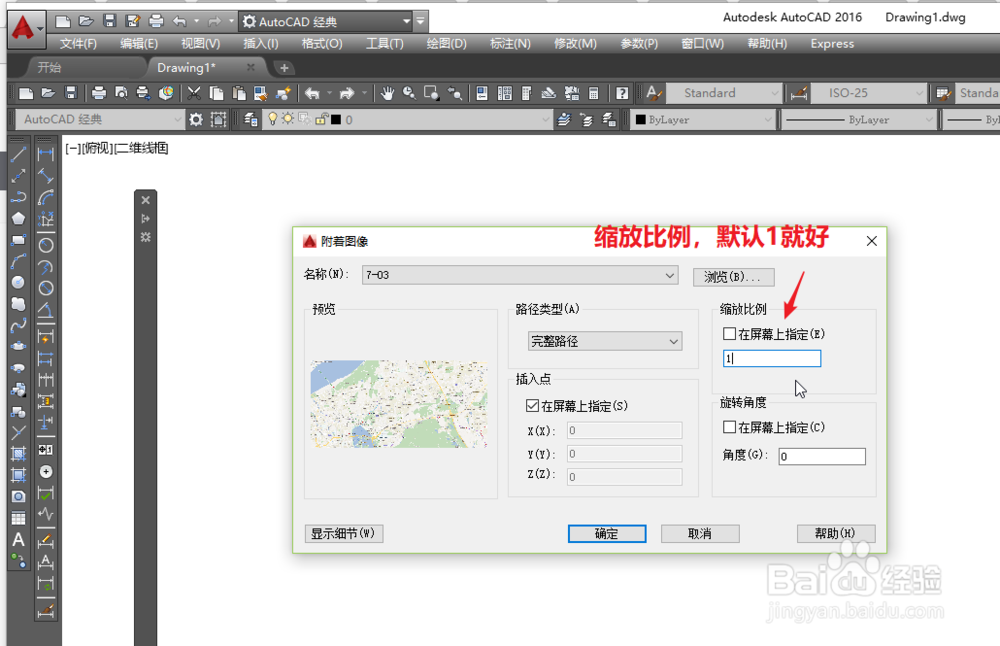Toggle layer 0 lock icon

(x=321, y=119)
